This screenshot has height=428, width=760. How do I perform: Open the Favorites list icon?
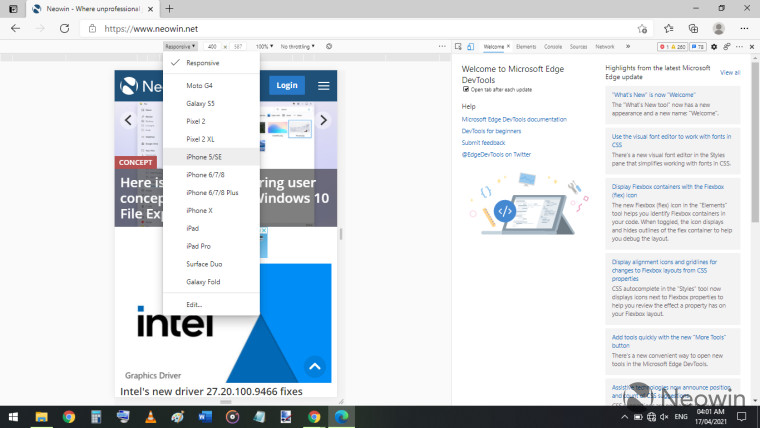click(x=669, y=29)
